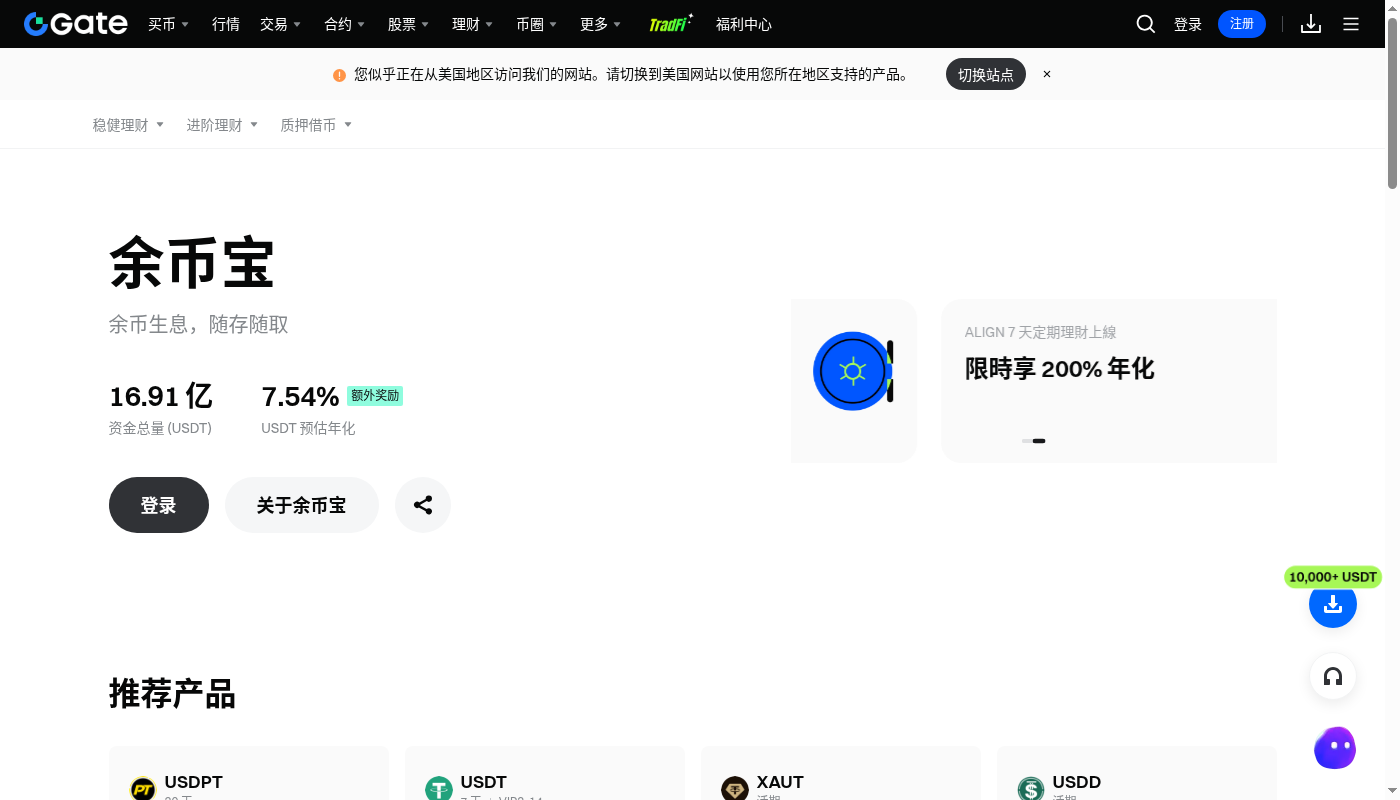Click the 7.54% estimated APR value
The image size is (1400, 800).
300,397
